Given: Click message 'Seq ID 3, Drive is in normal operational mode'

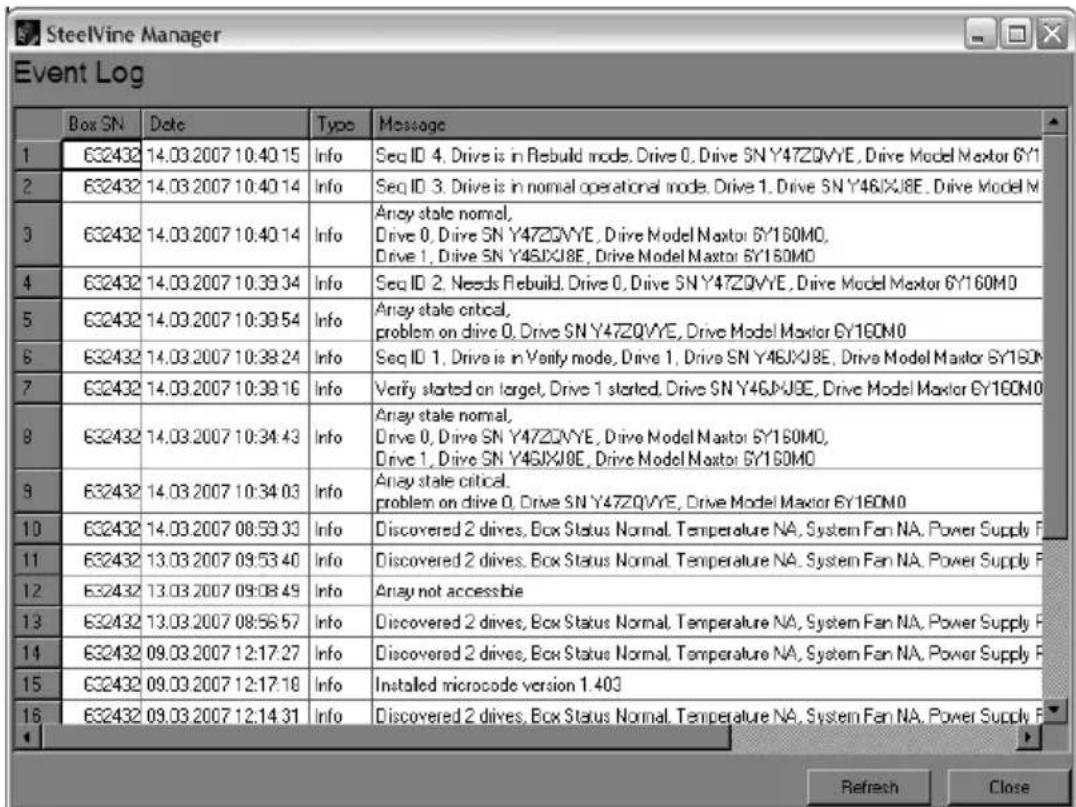Looking at the screenshot, I should (707, 187).
